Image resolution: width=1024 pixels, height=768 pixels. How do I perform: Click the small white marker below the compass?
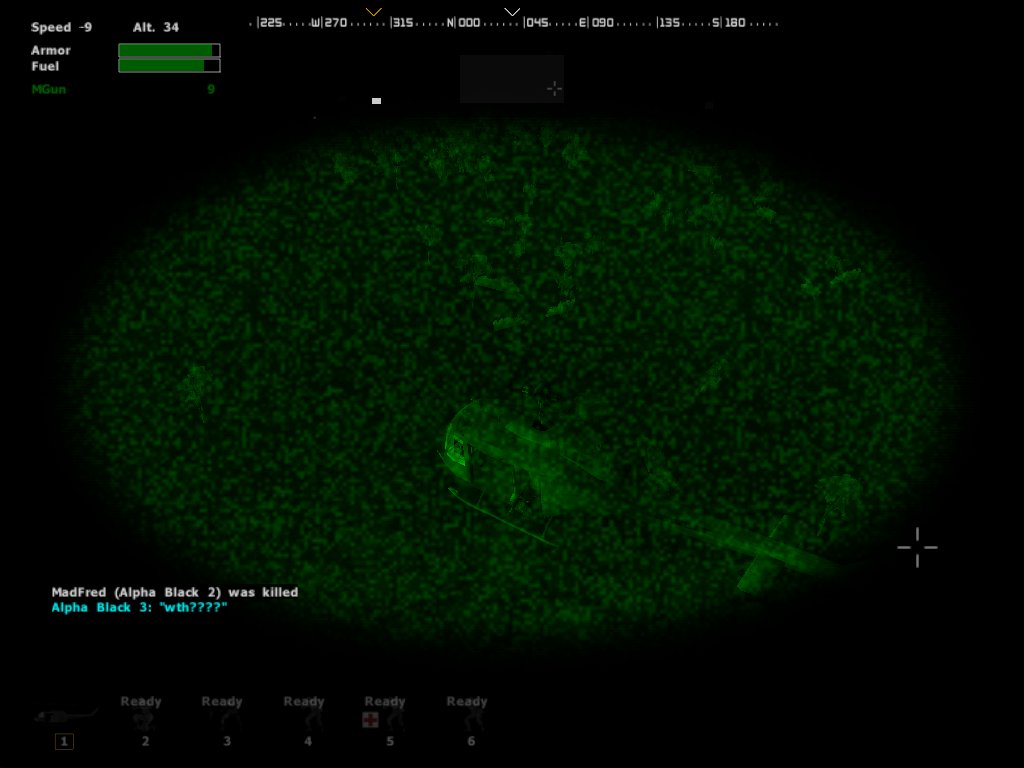point(376,101)
